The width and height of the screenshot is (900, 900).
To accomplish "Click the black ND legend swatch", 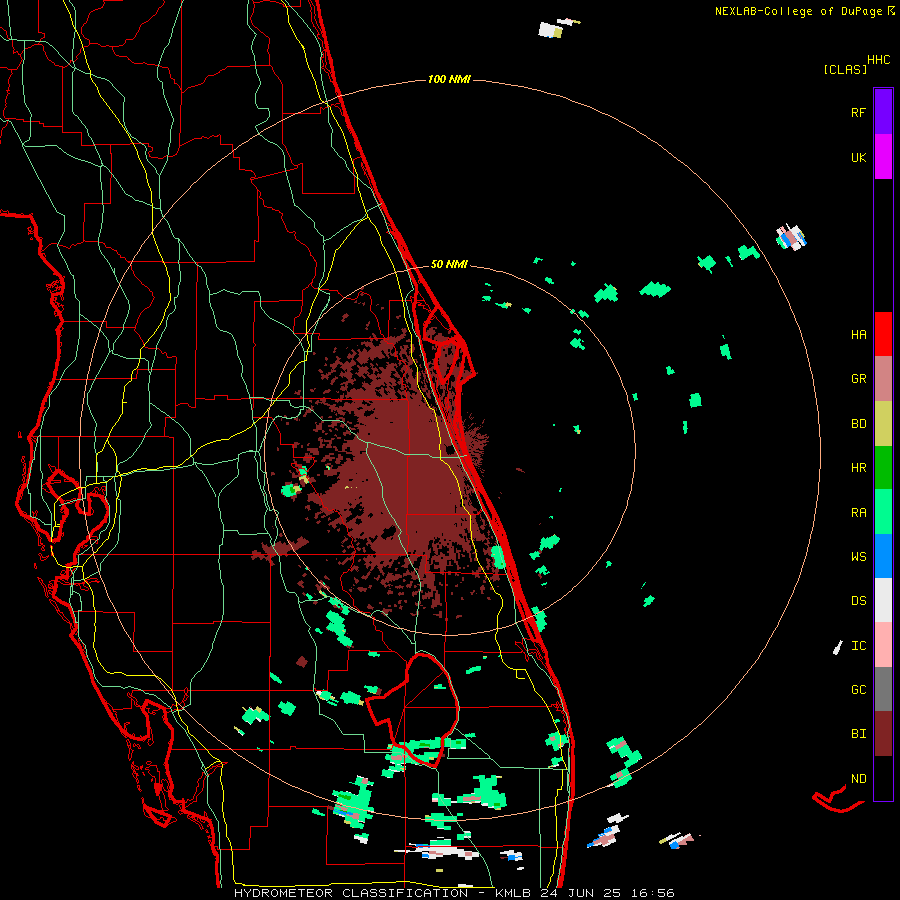I will [883, 778].
